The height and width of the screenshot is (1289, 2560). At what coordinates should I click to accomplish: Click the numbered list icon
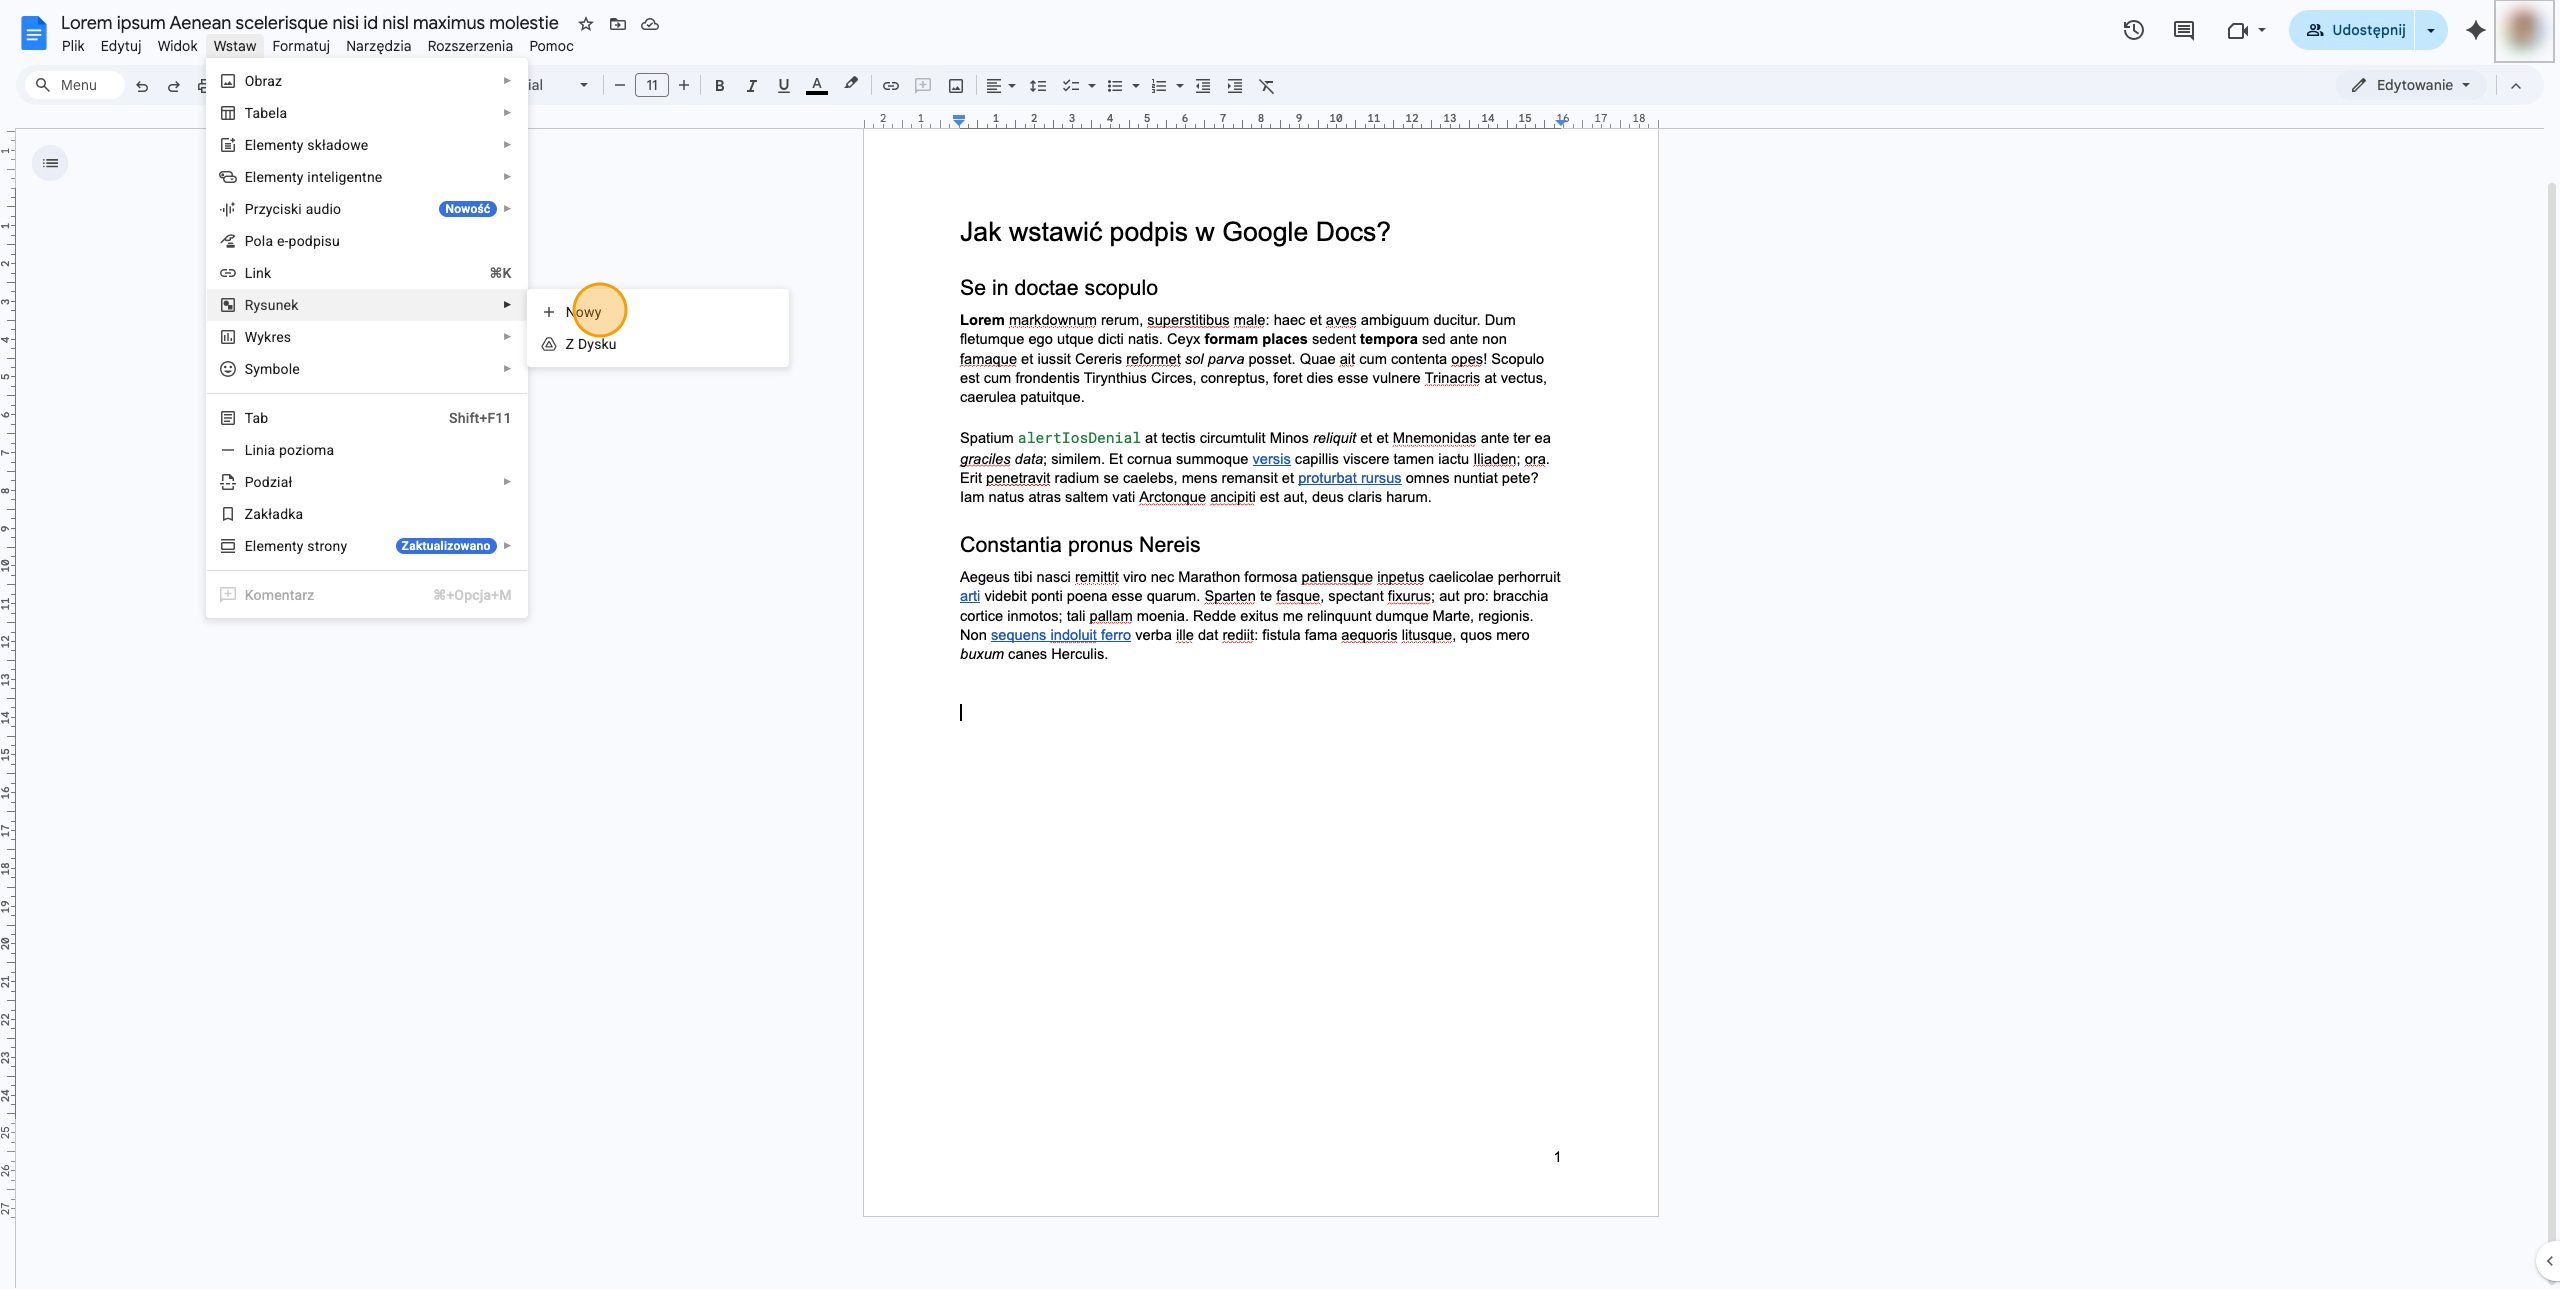pos(1159,86)
